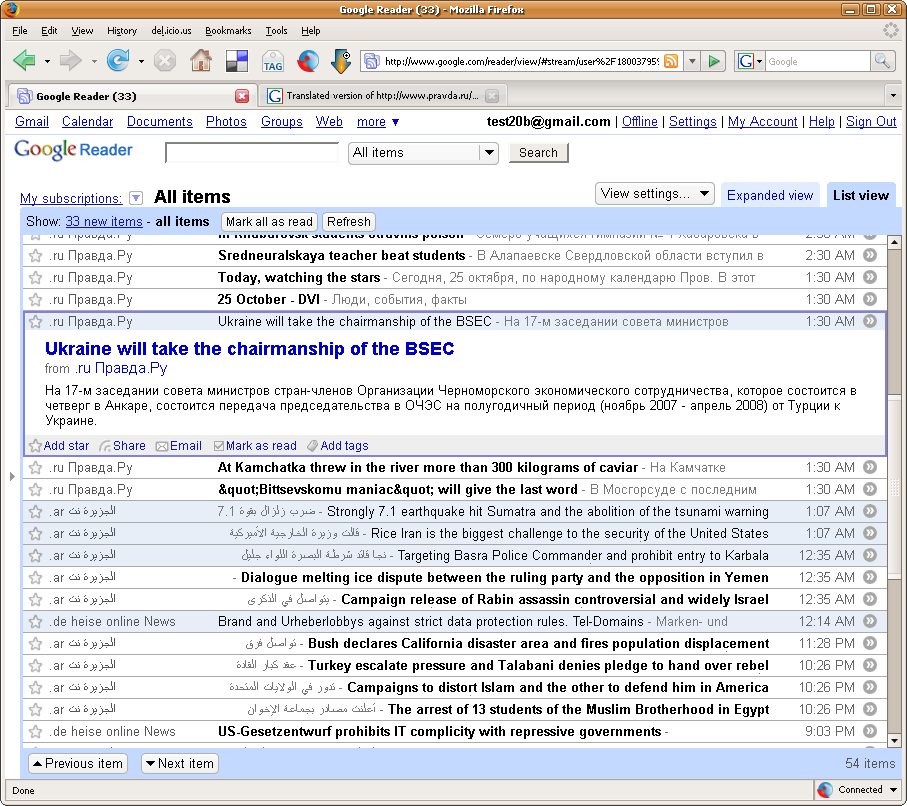907x806 pixels.
Task: Click the RSS feed icon in address bar
Action: pos(671,61)
